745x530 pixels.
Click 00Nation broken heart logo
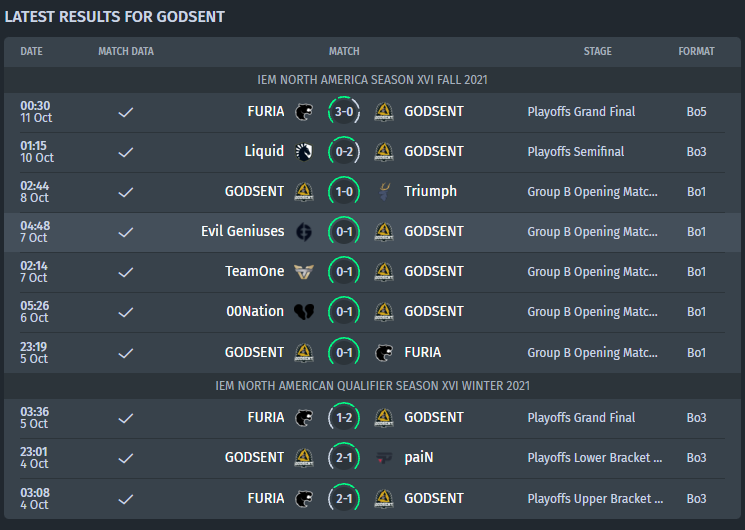[304, 312]
